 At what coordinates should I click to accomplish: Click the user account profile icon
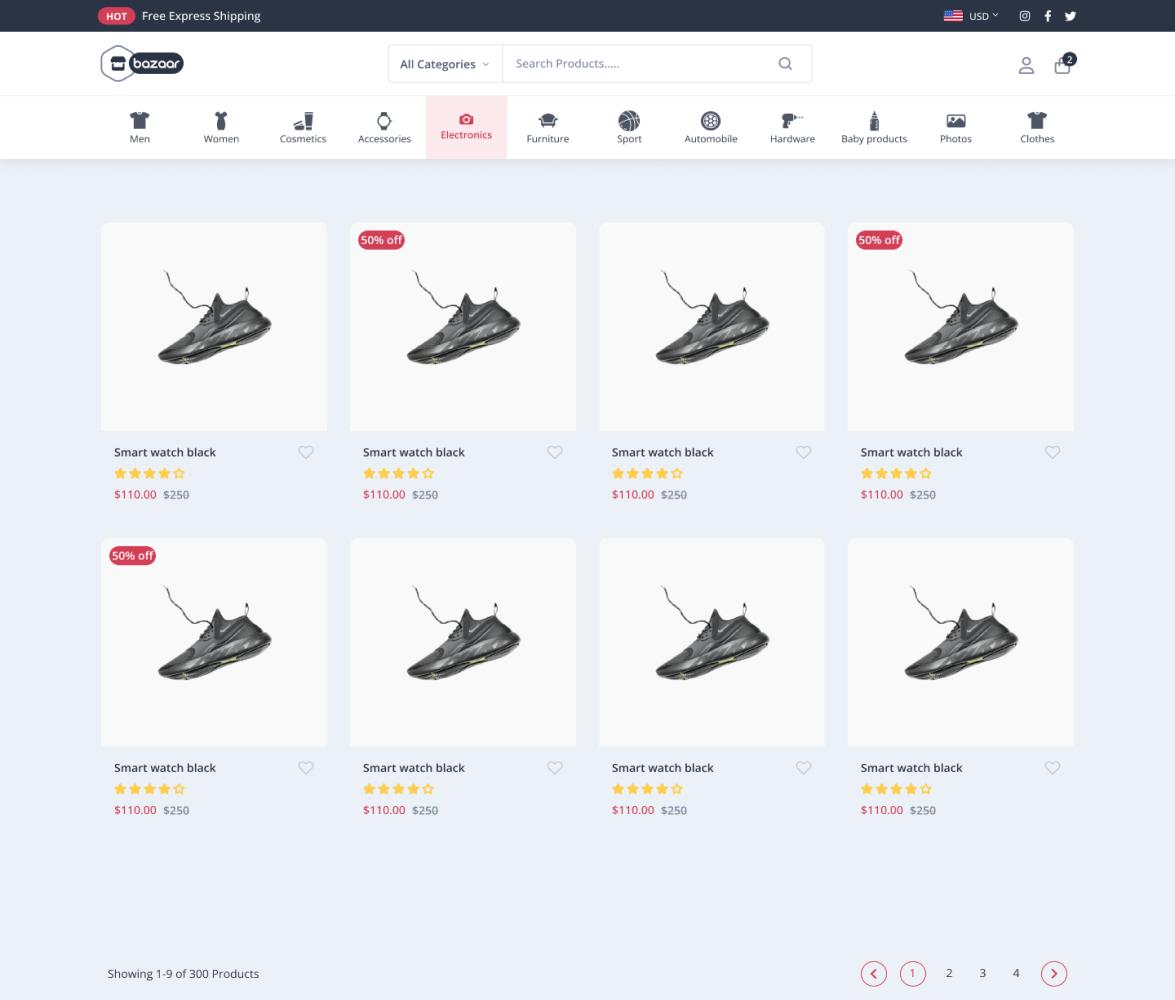[x=1026, y=65]
